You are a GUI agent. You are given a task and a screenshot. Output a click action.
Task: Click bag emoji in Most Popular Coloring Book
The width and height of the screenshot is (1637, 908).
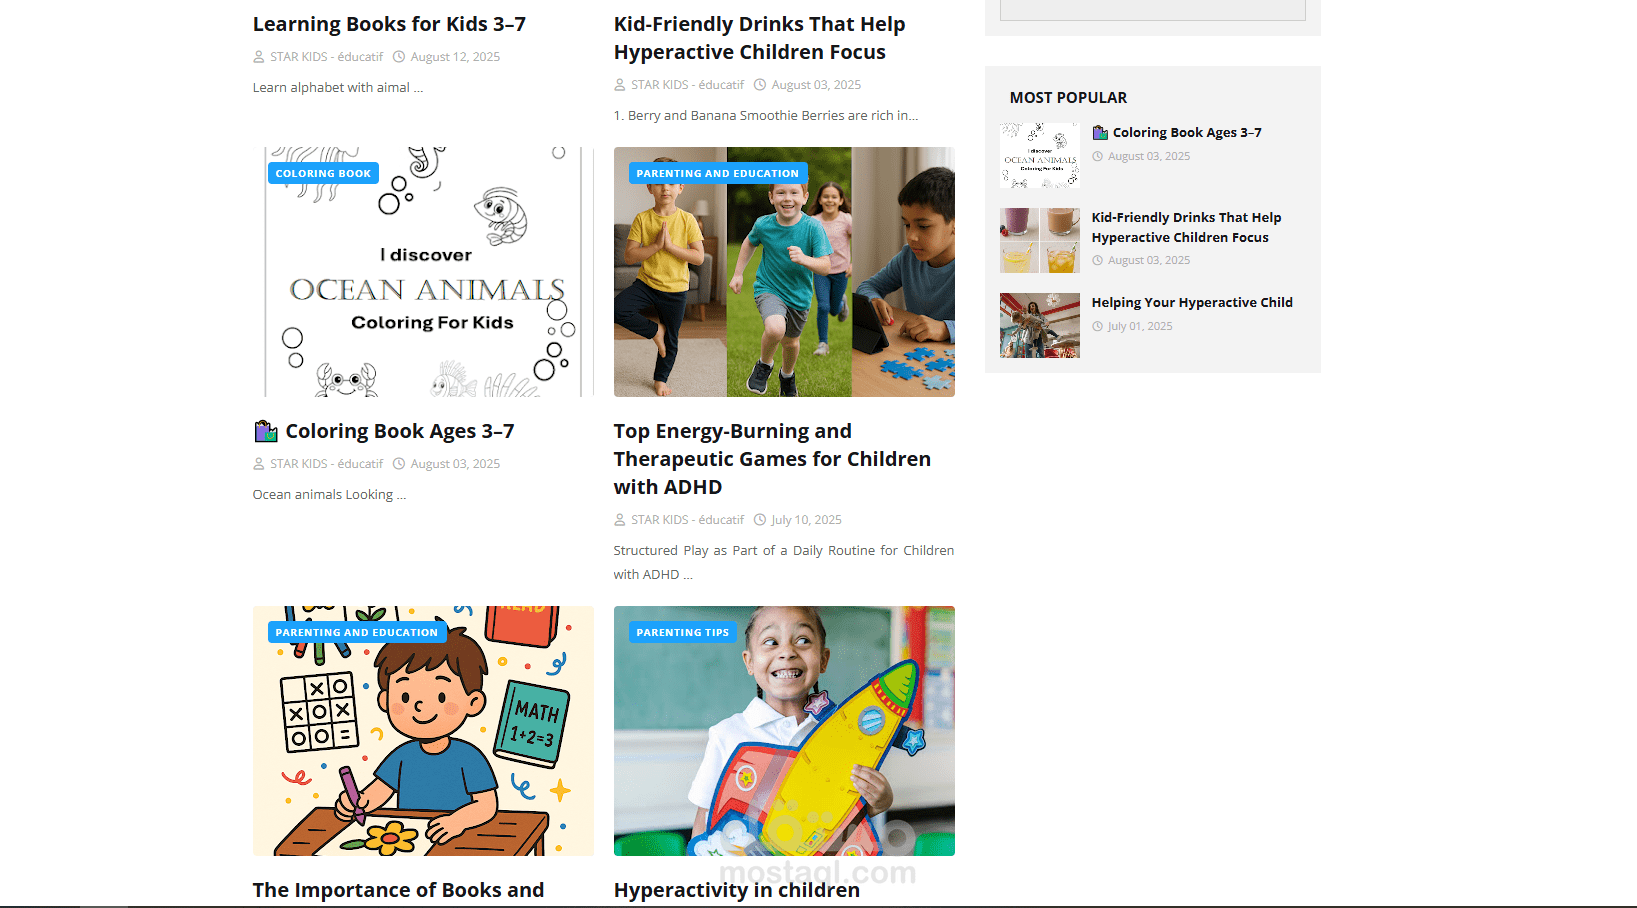click(x=1100, y=133)
